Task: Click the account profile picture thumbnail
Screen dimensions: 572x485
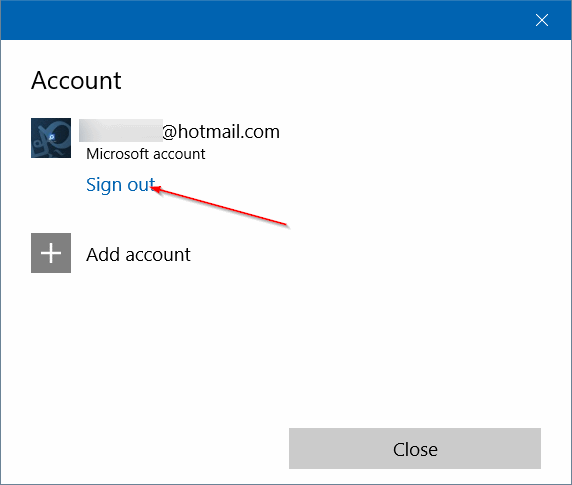Action: coord(51,138)
